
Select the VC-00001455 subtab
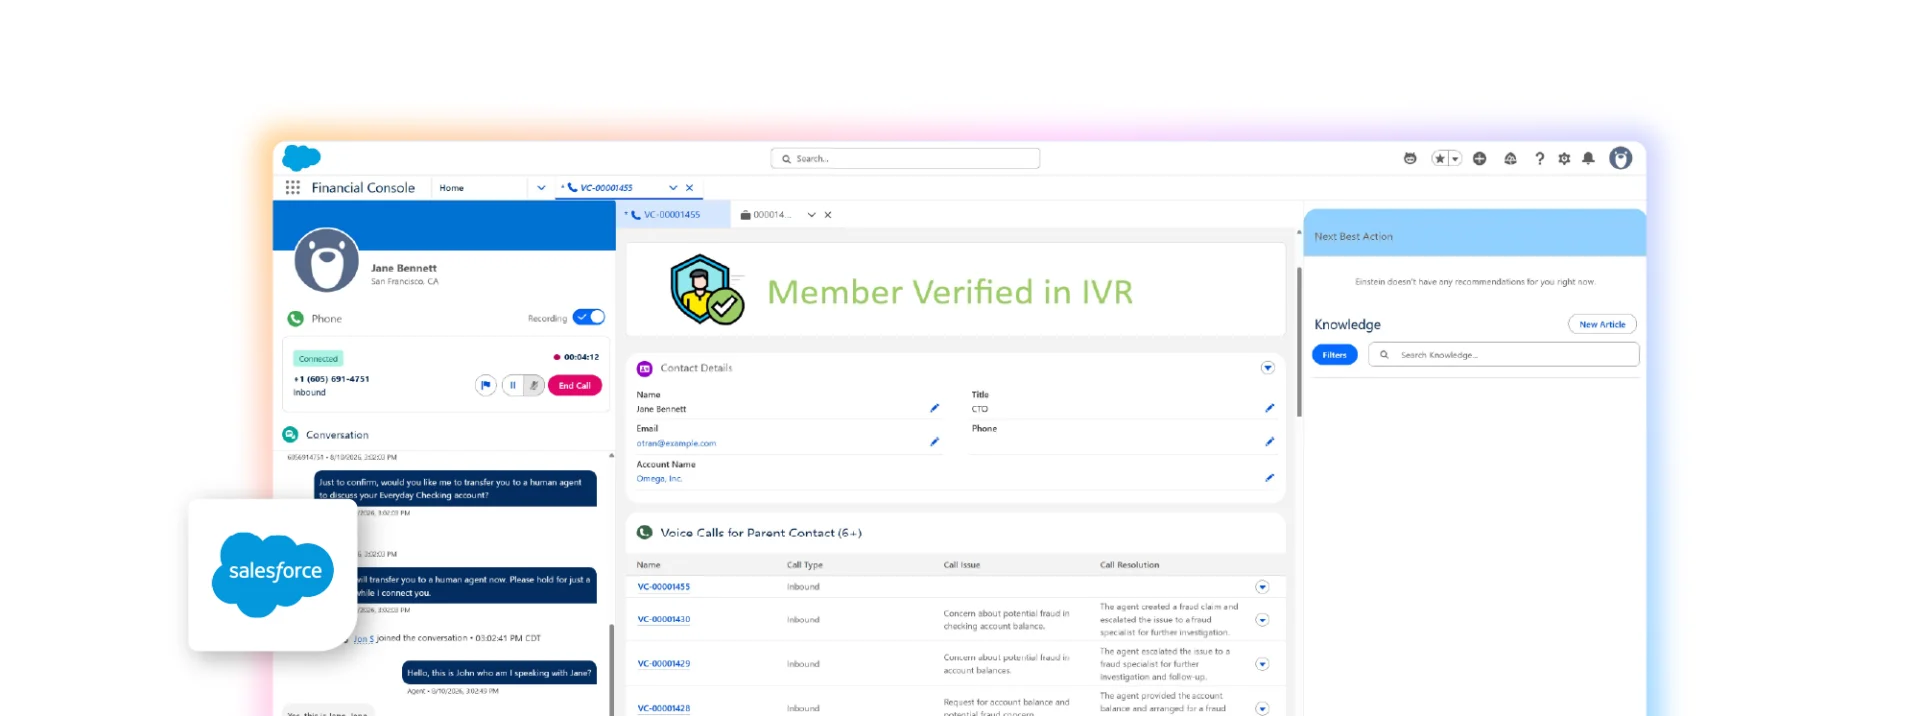(x=672, y=215)
